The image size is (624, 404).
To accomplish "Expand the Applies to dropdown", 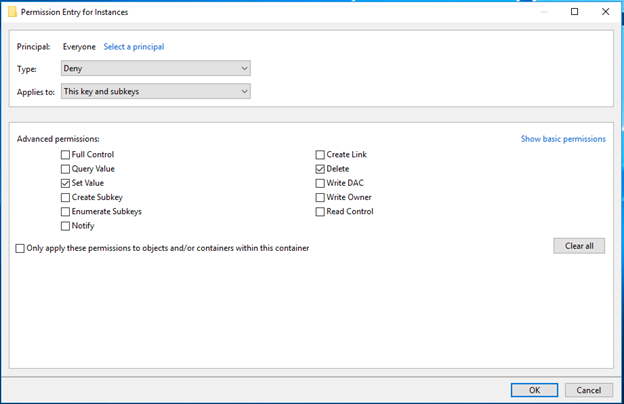I will click(156, 91).
